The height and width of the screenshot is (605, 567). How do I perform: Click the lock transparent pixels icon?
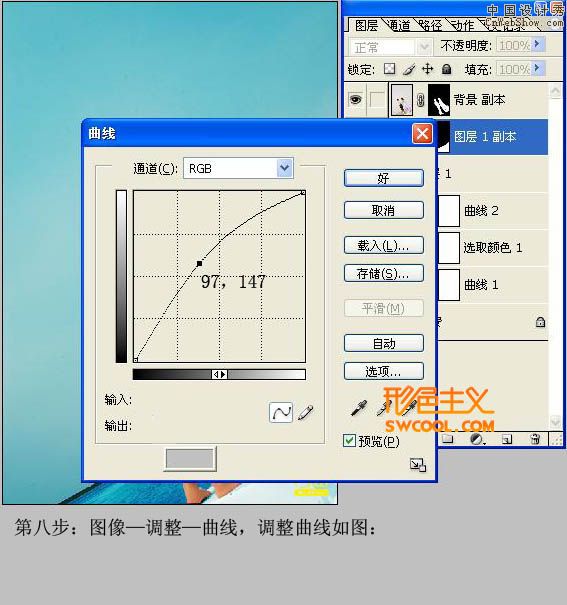click(x=390, y=69)
